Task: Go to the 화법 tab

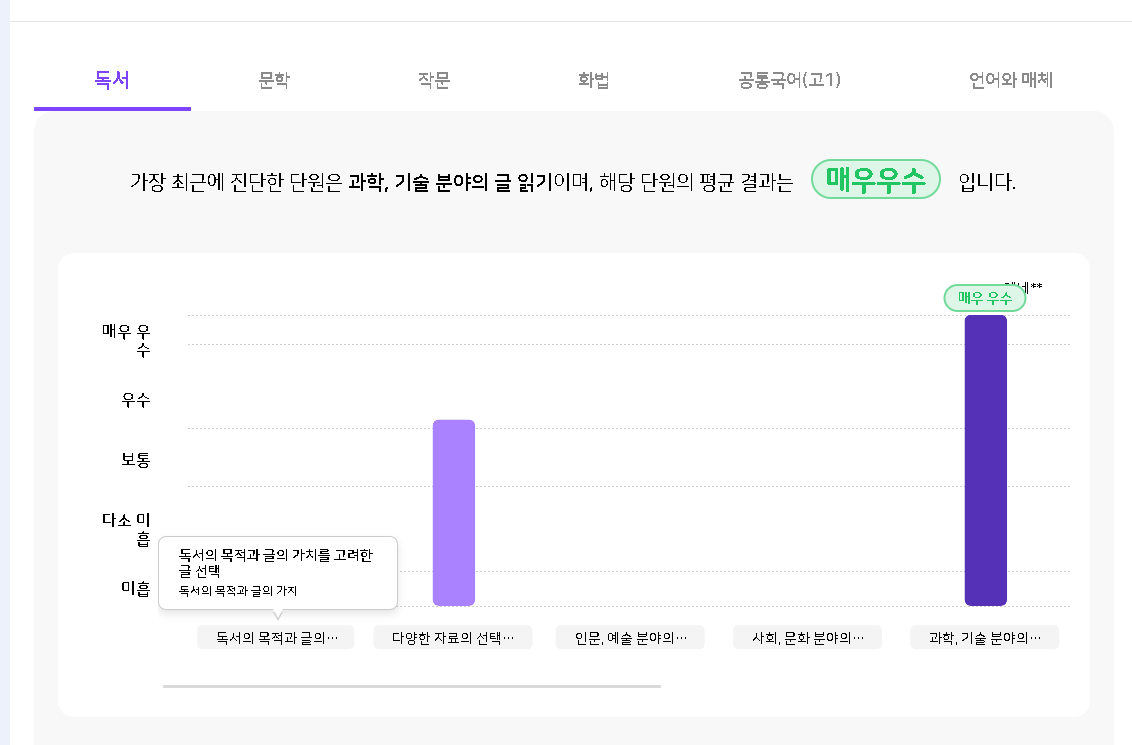Action: pyautogui.click(x=593, y=79)
